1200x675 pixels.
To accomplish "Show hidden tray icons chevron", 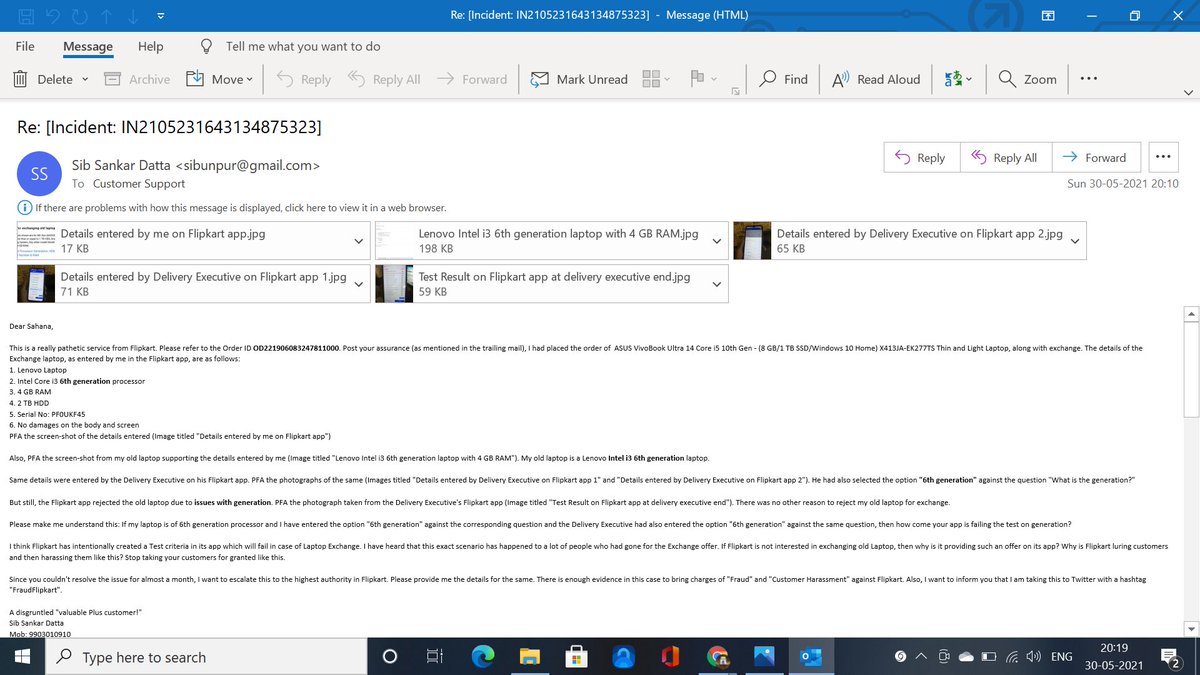I will coord(919,657).
